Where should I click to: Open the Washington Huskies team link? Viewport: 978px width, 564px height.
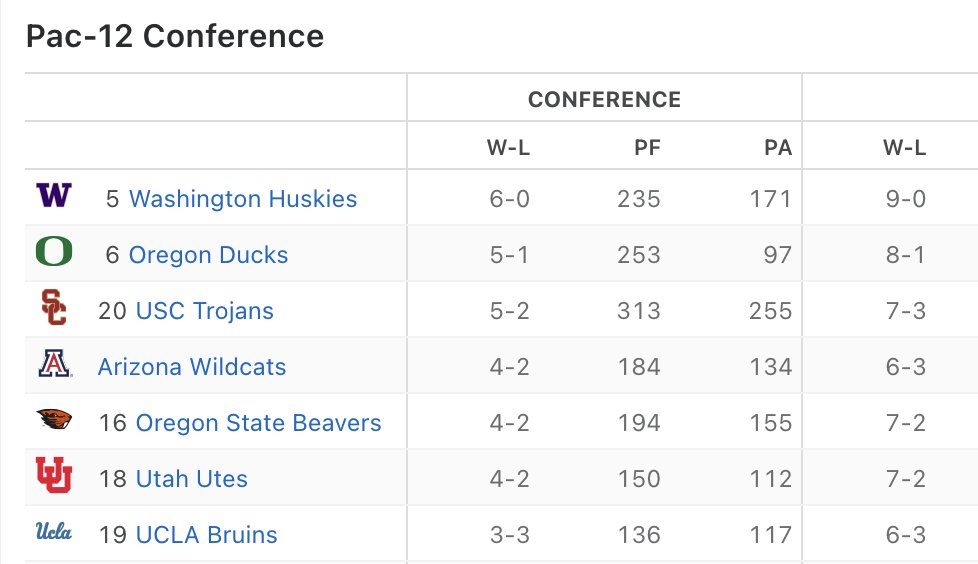(x=243, y=198)
